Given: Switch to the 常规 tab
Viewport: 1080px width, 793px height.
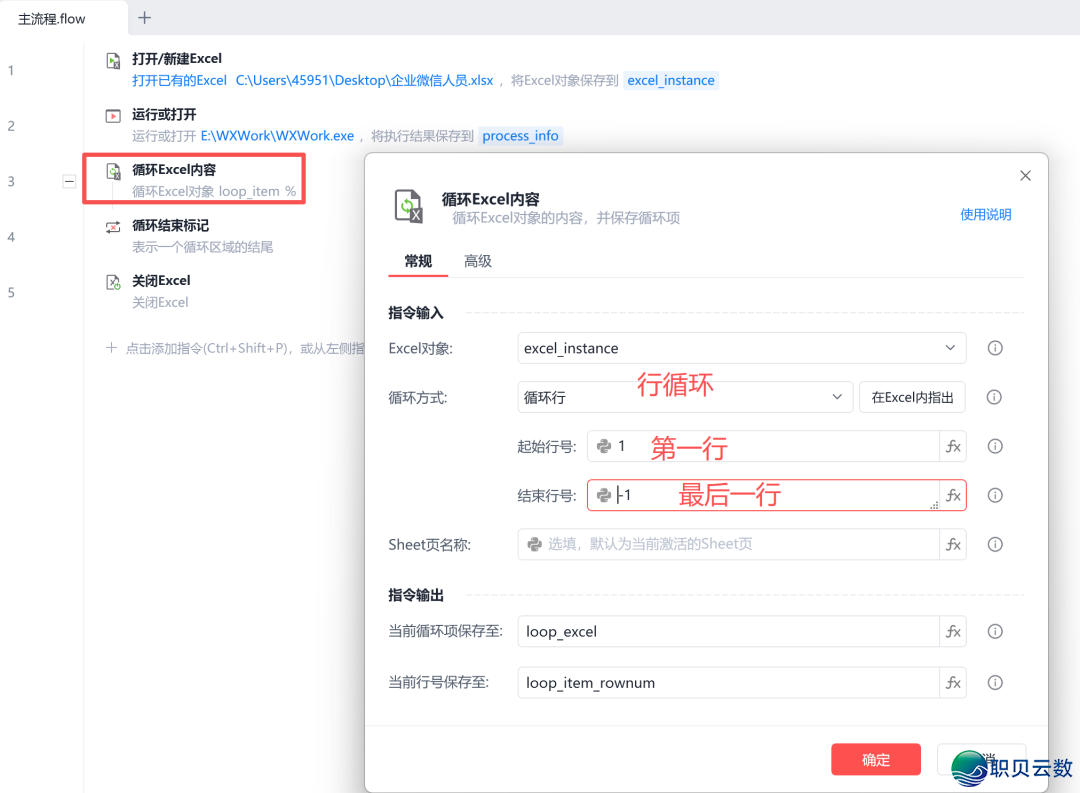Looking at the screenshot, I should (x=417, y=260).
